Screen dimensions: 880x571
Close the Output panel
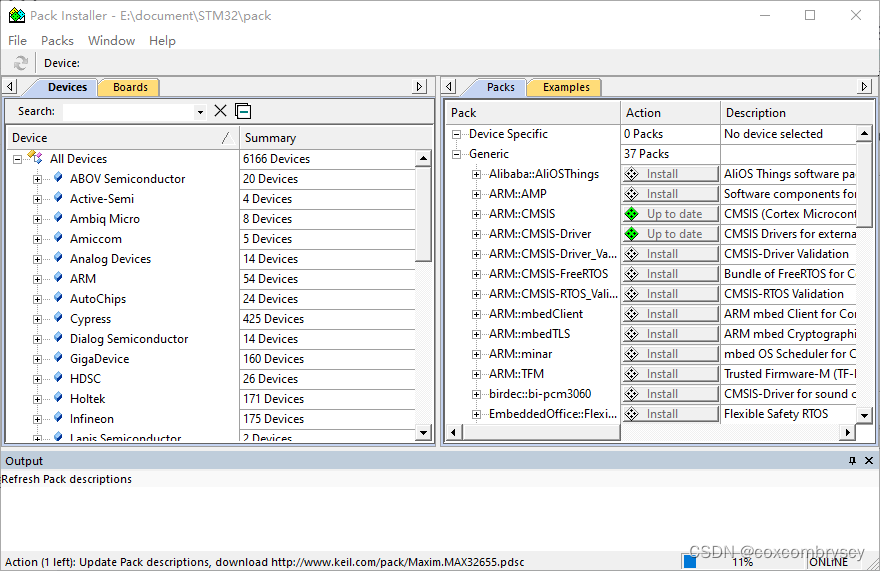[869, 460]
